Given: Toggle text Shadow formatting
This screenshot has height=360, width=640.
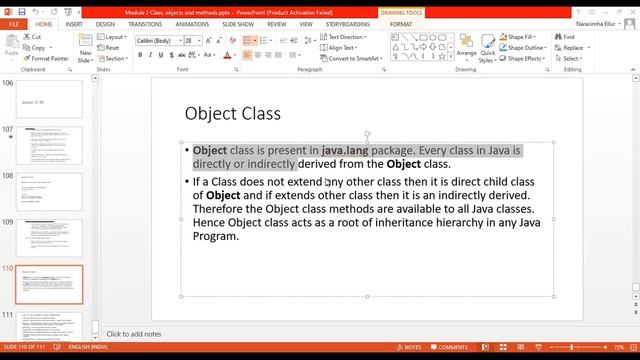Looking at the screenshot, I should click(171, 55).
